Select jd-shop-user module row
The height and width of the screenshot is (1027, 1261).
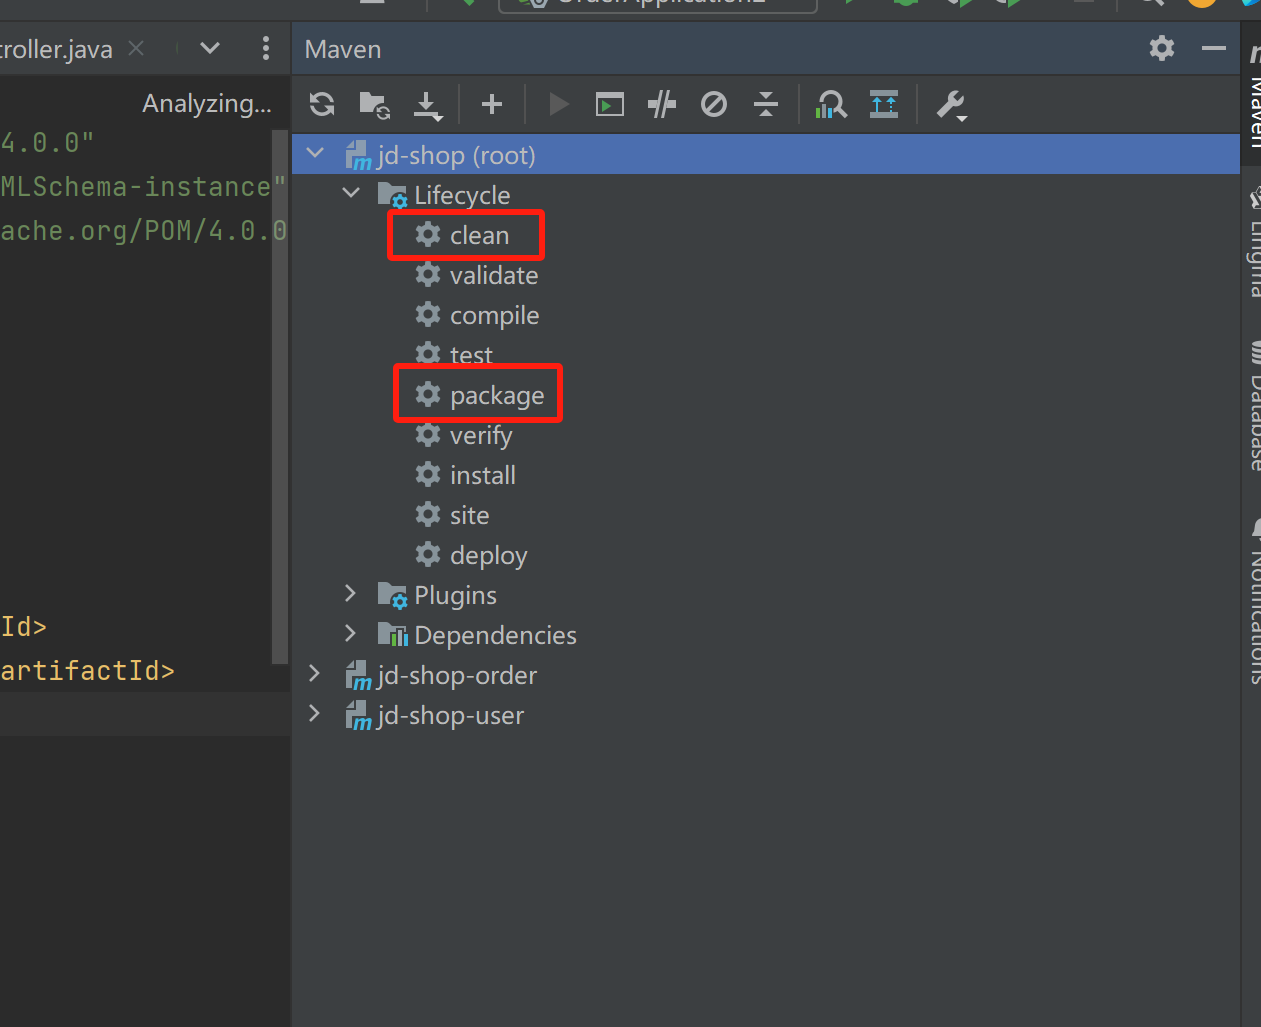pos(766,715)
